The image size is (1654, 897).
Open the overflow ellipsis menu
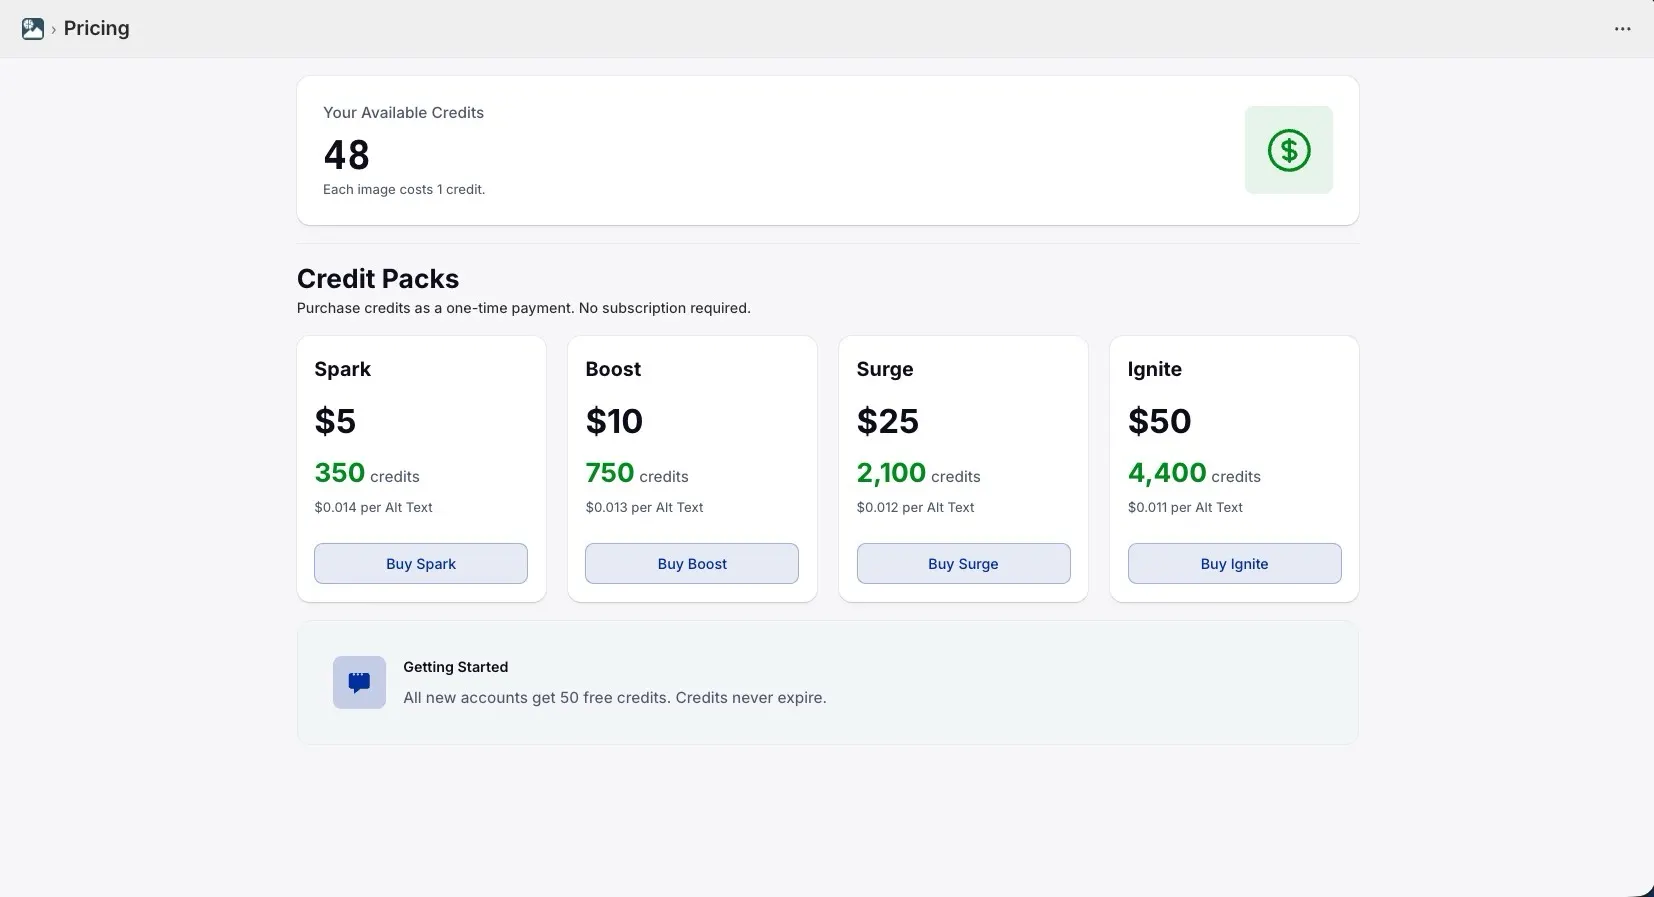pos(1621,28)
